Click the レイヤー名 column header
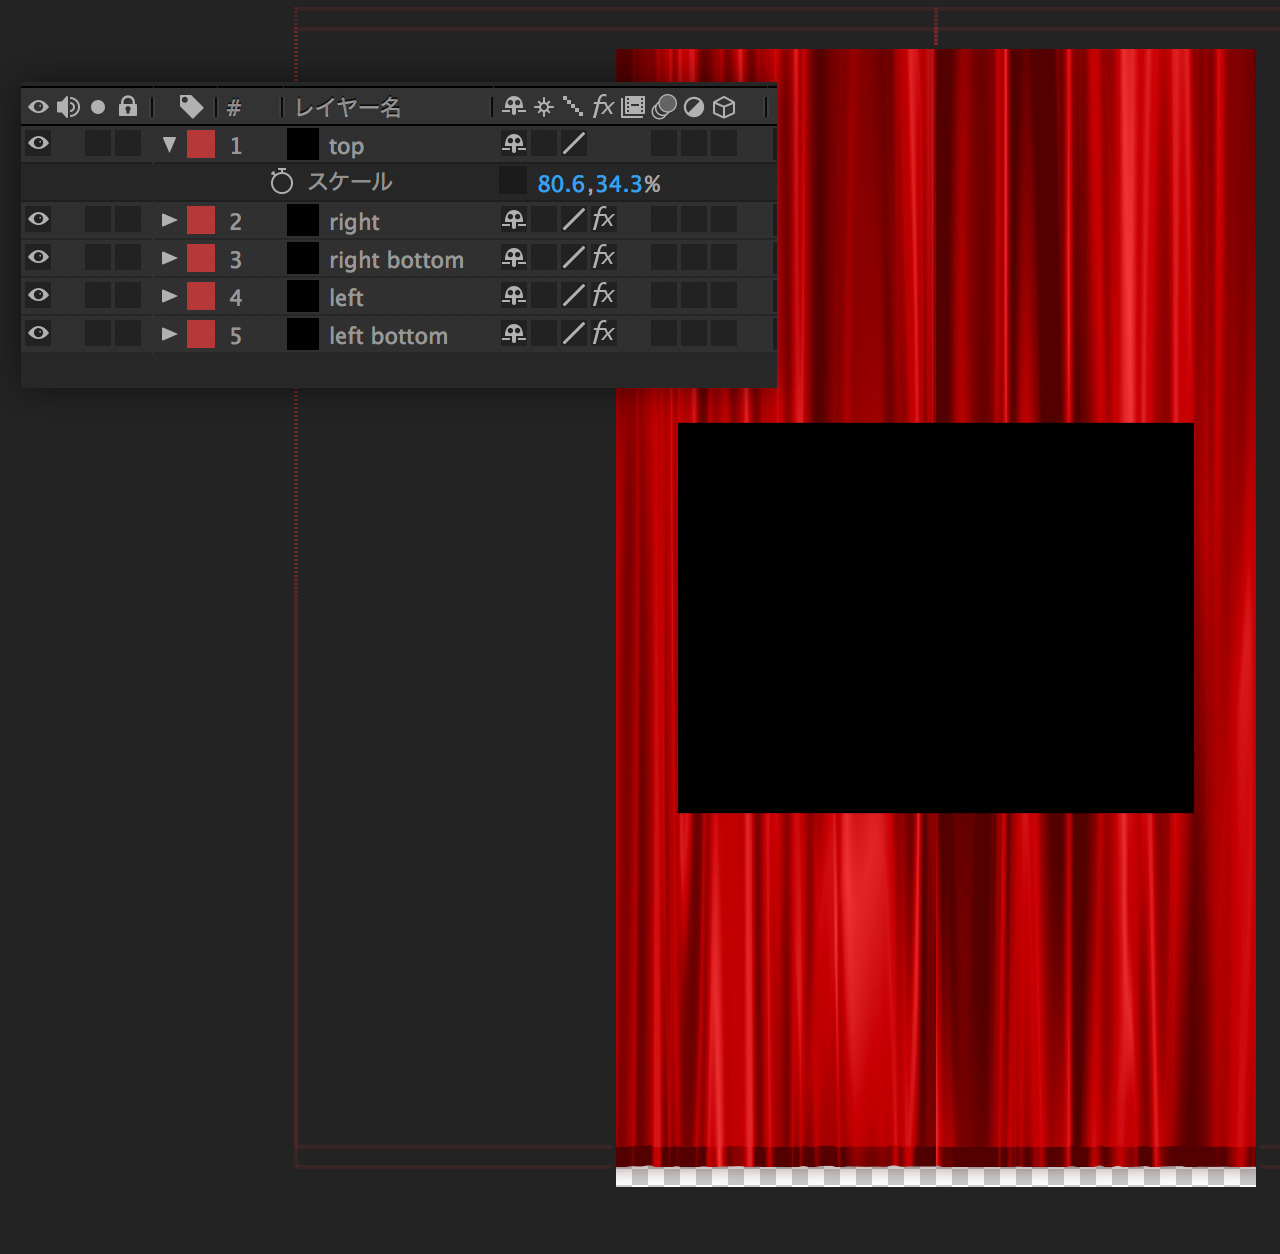This screenshot has height=1254, width=1280. click(x=348, y=107)
